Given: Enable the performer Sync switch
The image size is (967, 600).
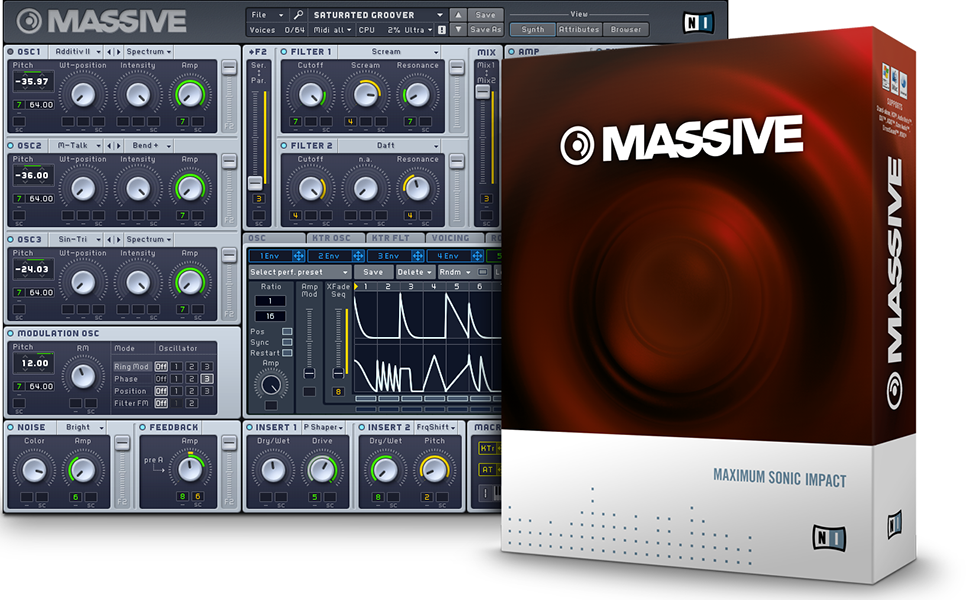Looking at the screenshot, I should coord(287,342).
